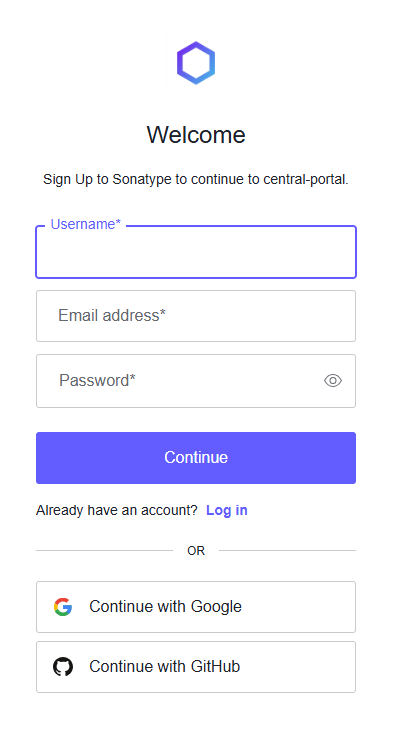Click the divider line right of OR
The height and width of the screenshot is (736, 395).
(287, 551)
